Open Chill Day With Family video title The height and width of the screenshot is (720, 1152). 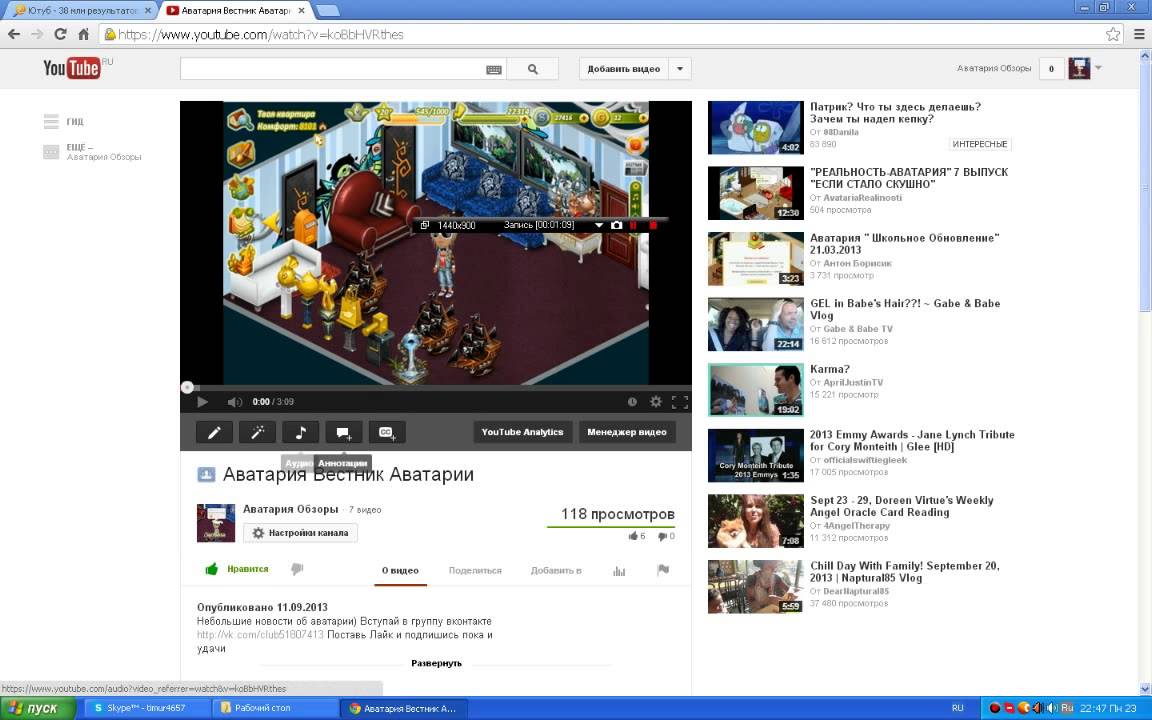(904, 572)
